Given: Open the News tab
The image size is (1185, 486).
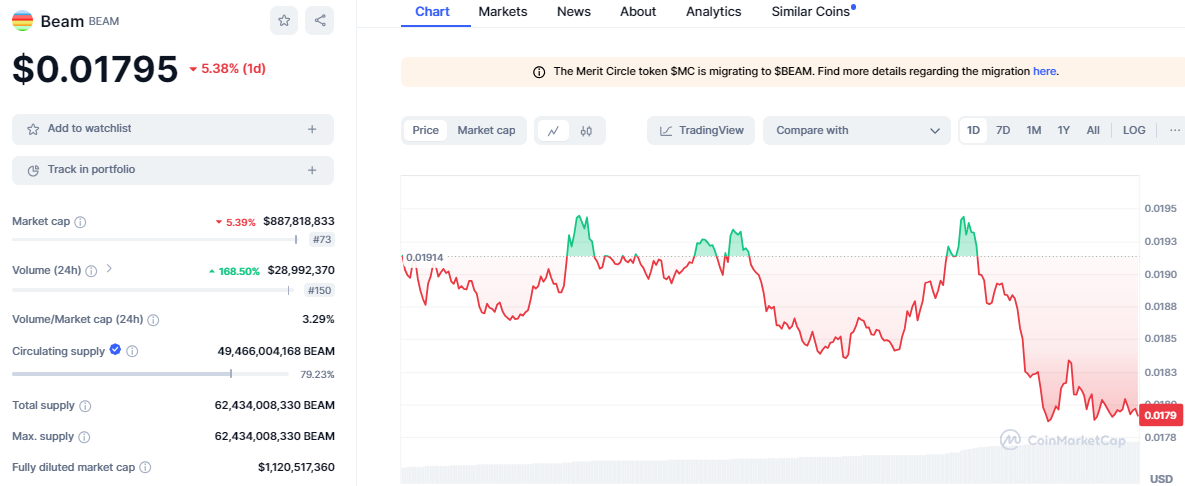Looking at the screenshot, I should coord(574,11).
